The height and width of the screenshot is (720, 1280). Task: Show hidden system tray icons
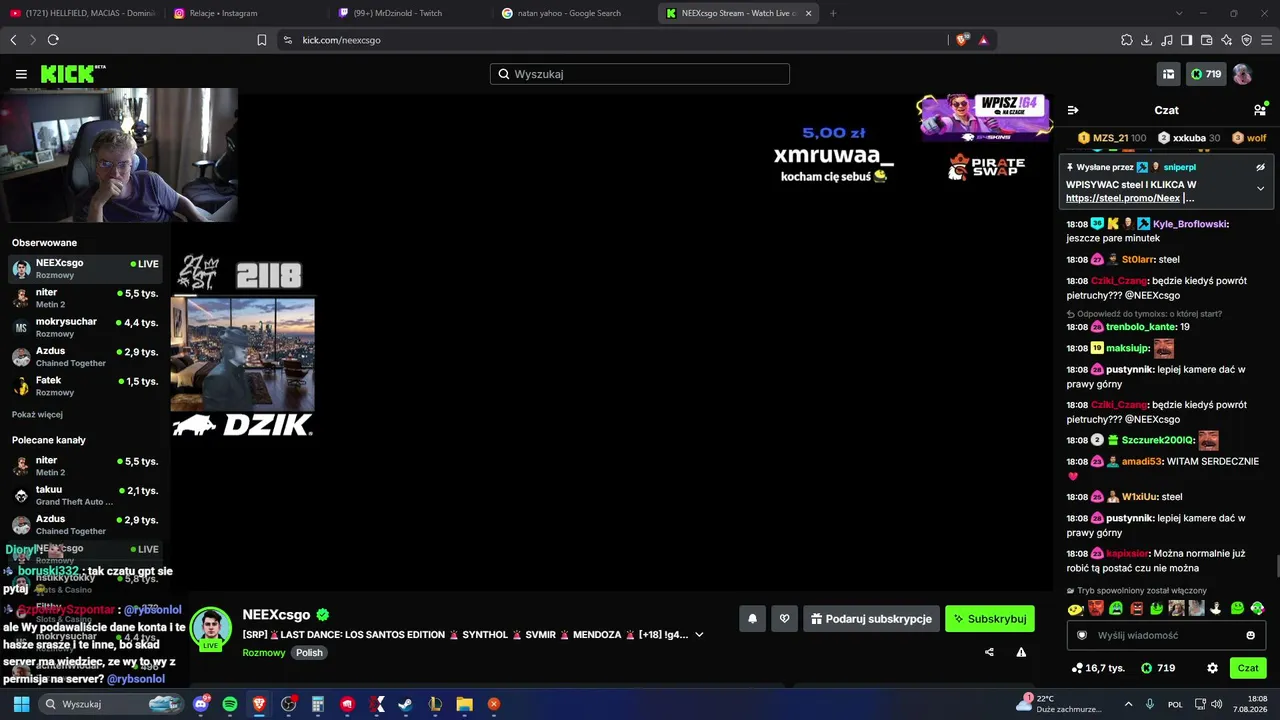1129,704
